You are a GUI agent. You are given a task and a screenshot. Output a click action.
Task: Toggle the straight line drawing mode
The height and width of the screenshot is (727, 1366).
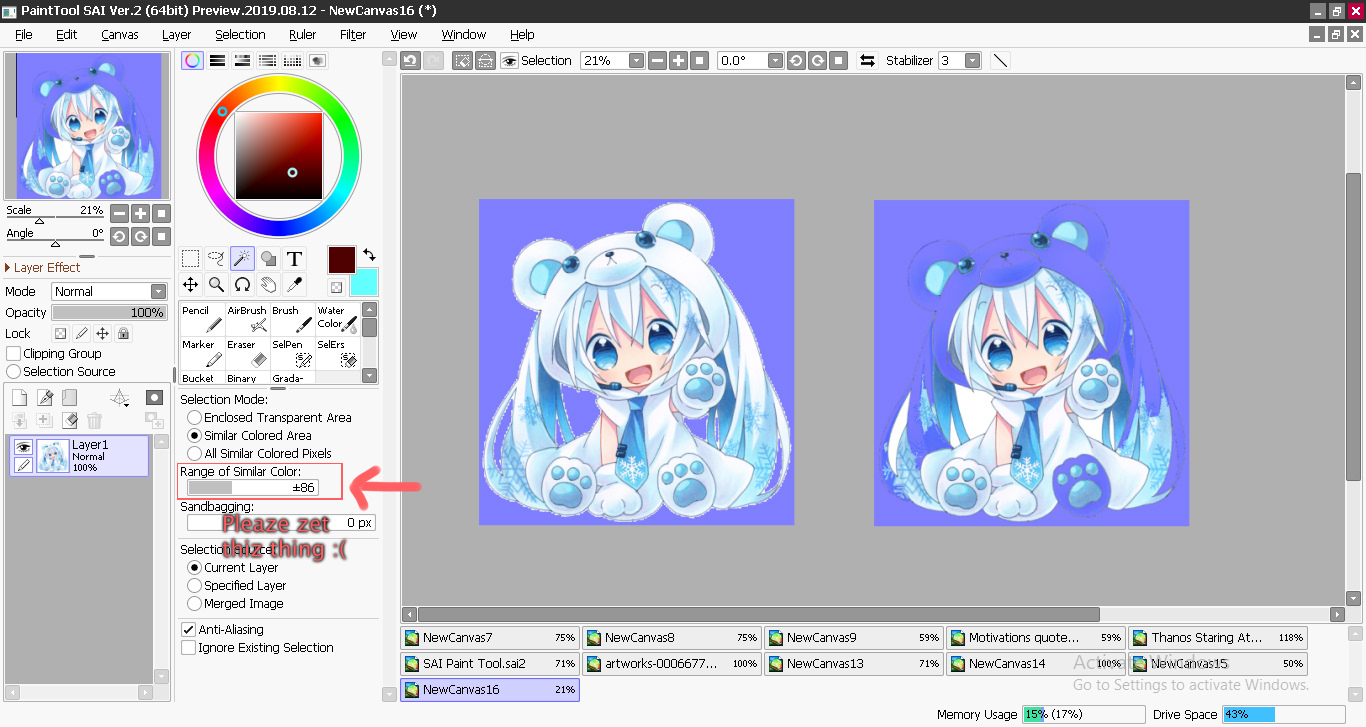click(x=1000, y=60)
